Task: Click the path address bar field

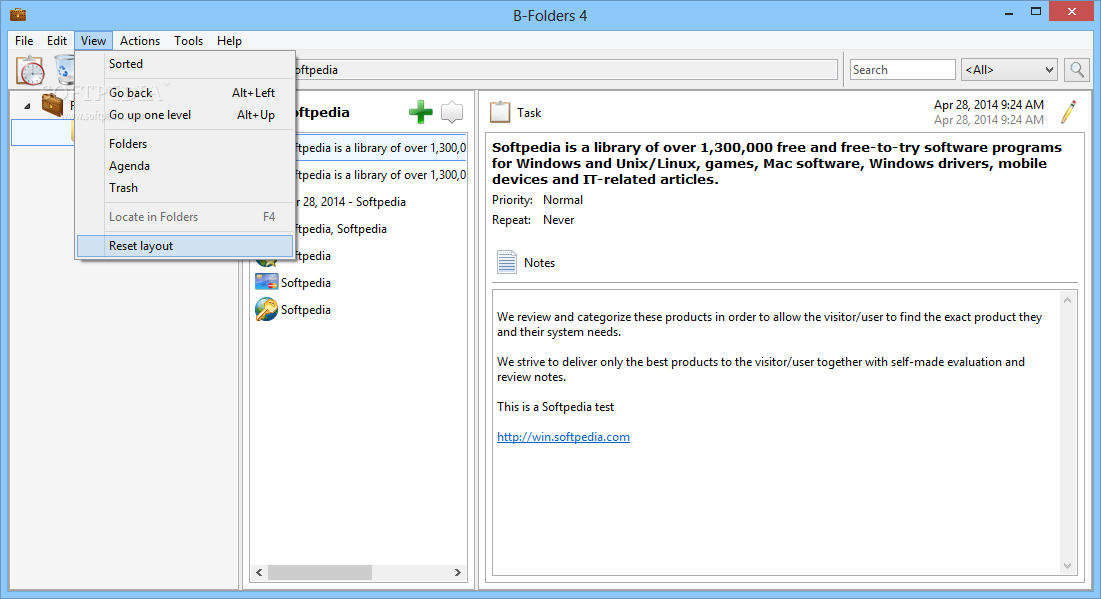Action: pos(566,70)
